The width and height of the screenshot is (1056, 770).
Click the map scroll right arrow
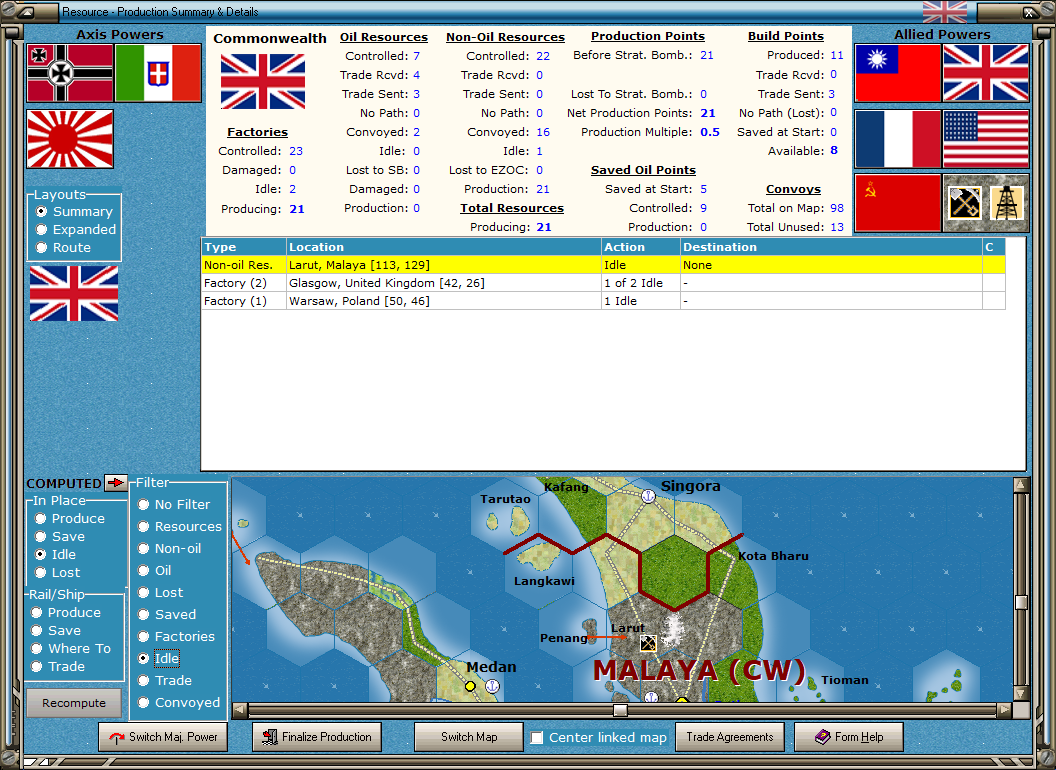(1004, 709)
